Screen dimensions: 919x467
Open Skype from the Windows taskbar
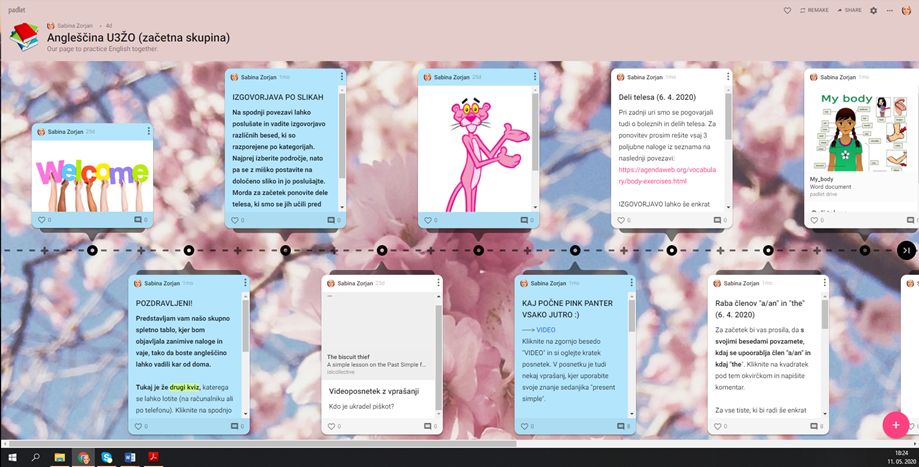tap(106, 457)
